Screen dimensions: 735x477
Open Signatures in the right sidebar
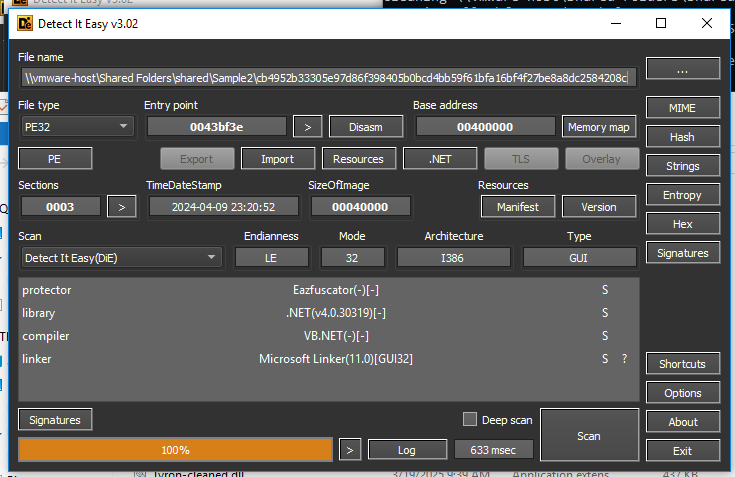[x=682, y=253]
